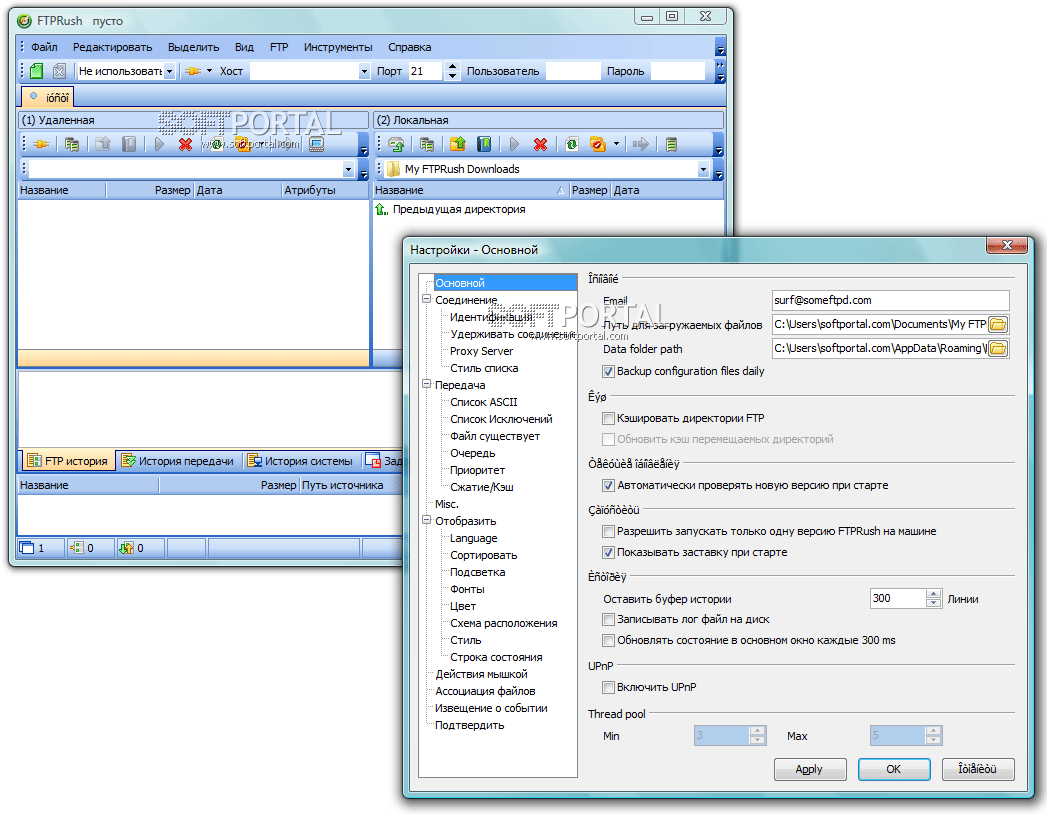Open the Файл menu
The image size is (1047, 814).
click(x=44, y=47)
